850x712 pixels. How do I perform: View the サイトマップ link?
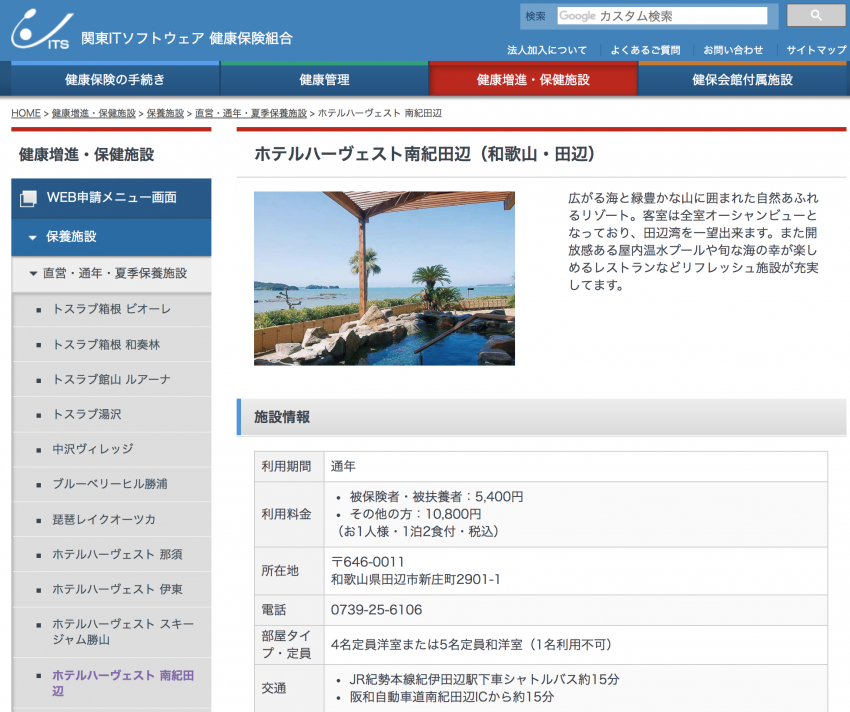pos(816,50)
